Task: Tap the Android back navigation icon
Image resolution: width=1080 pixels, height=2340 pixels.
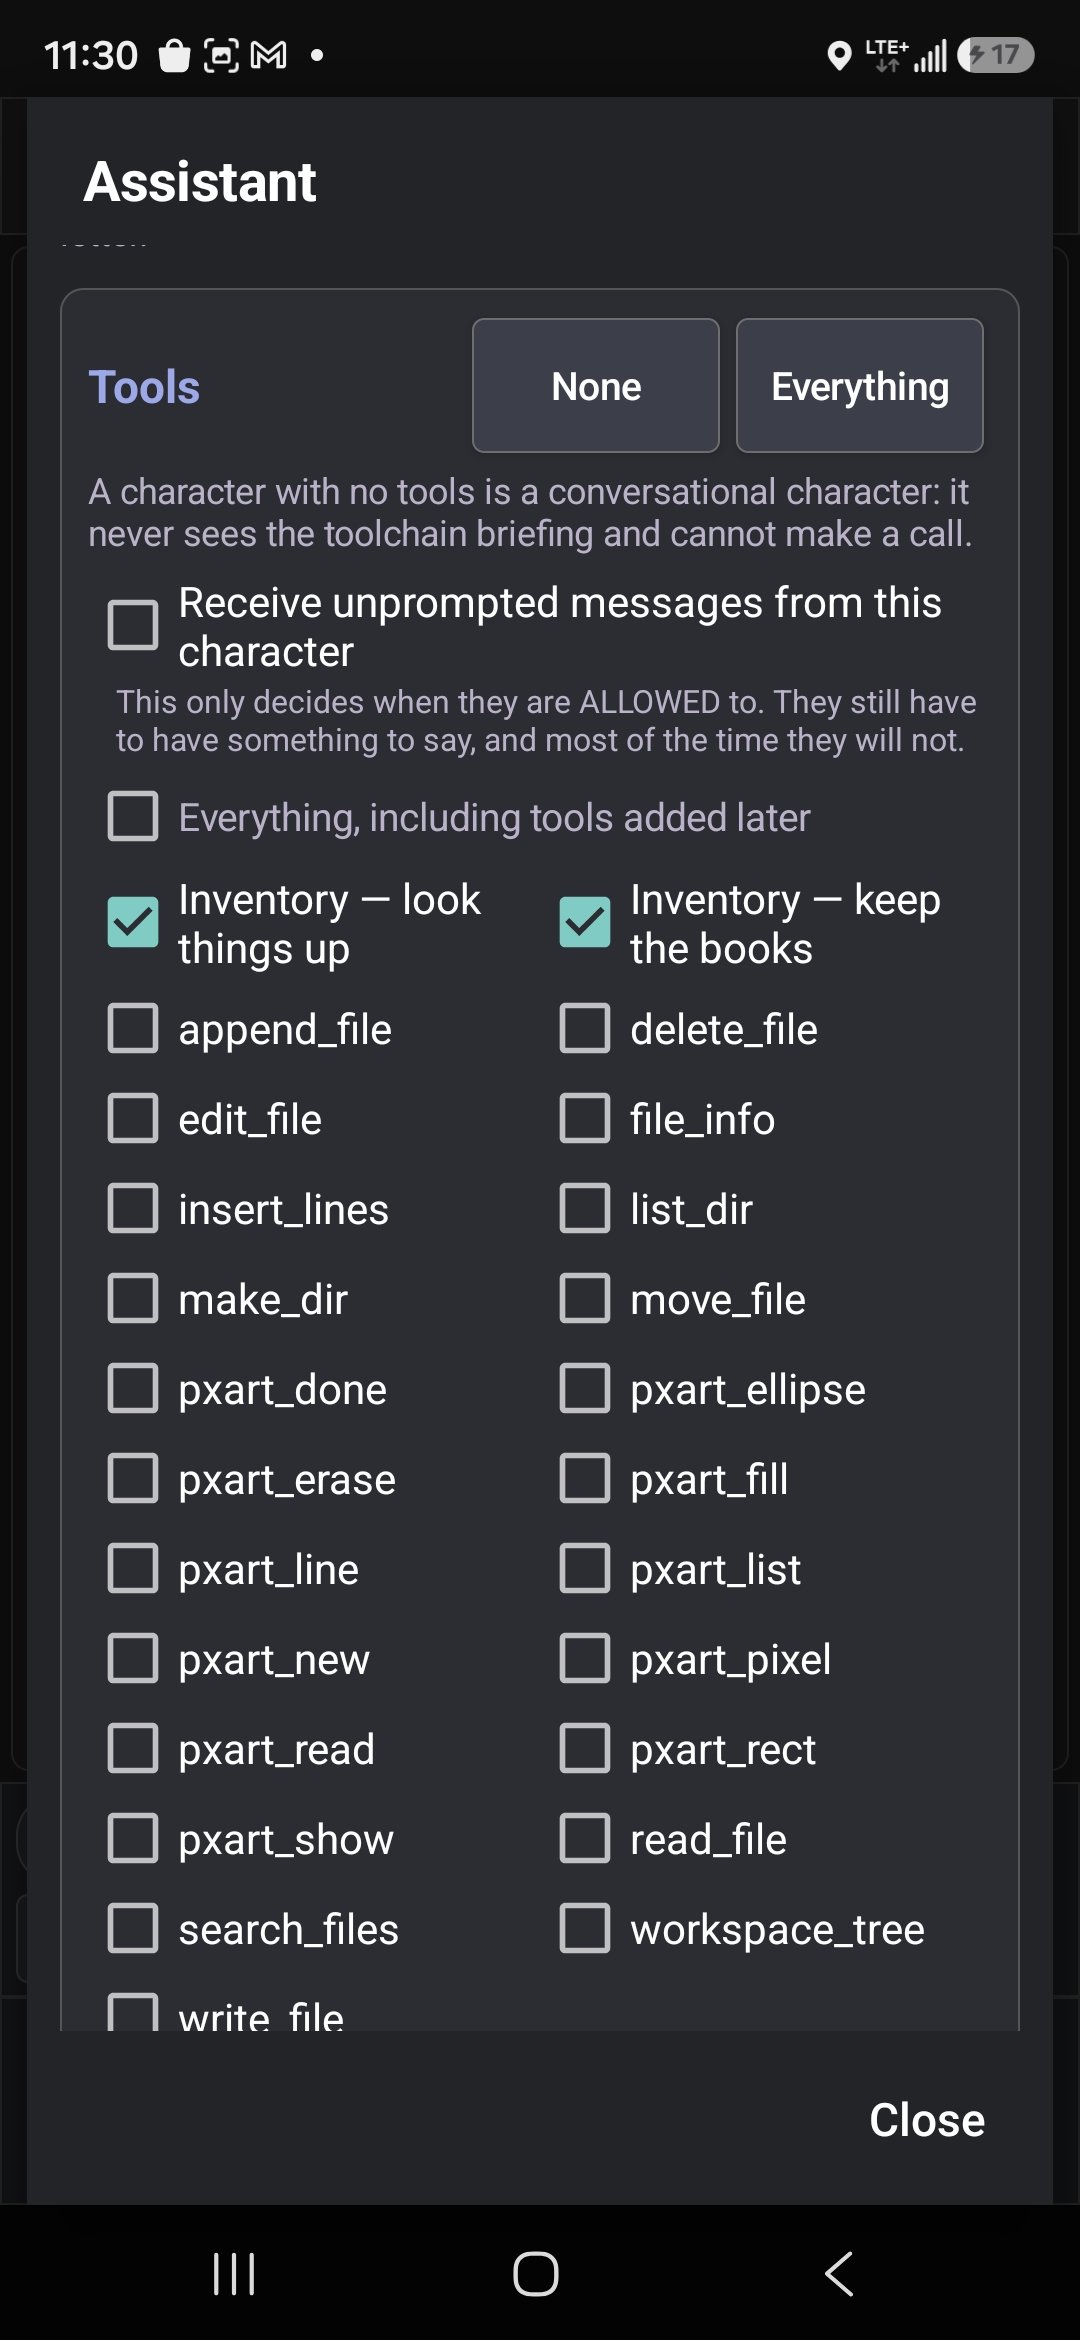Action: (x=839, y=2273)
